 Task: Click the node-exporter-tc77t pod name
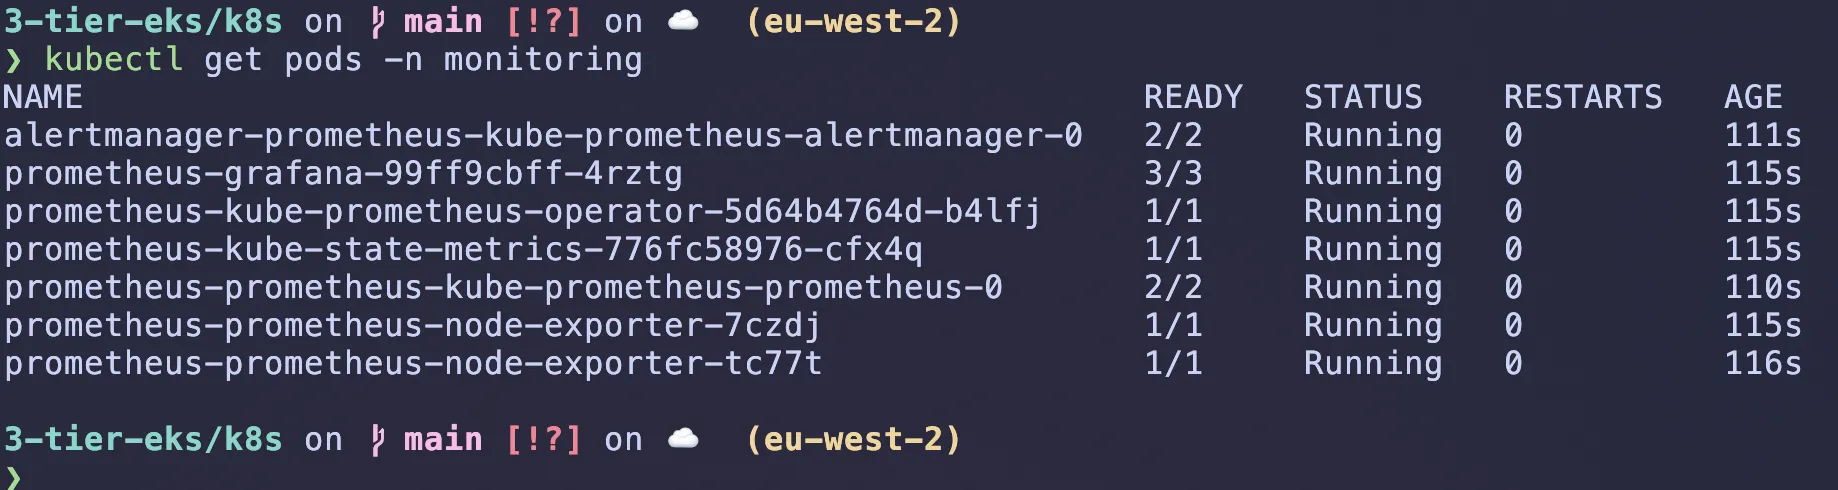[x=412, y=363]
